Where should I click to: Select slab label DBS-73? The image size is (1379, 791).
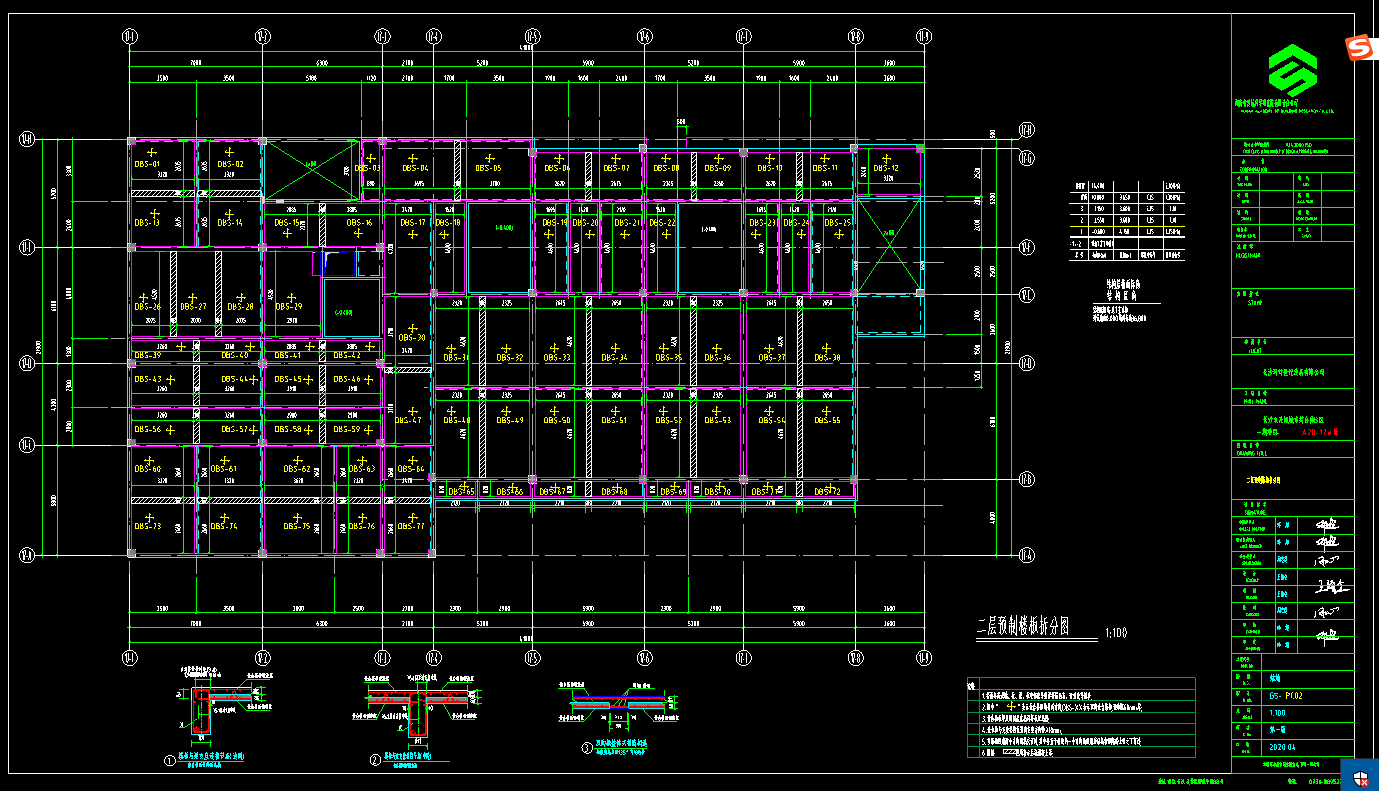click(147, 526)
